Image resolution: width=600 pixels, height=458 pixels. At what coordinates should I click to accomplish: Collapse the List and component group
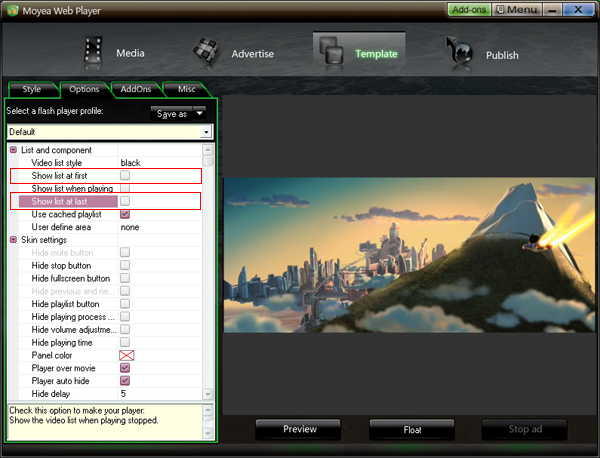pyautogui.click(x=13, y=150)
